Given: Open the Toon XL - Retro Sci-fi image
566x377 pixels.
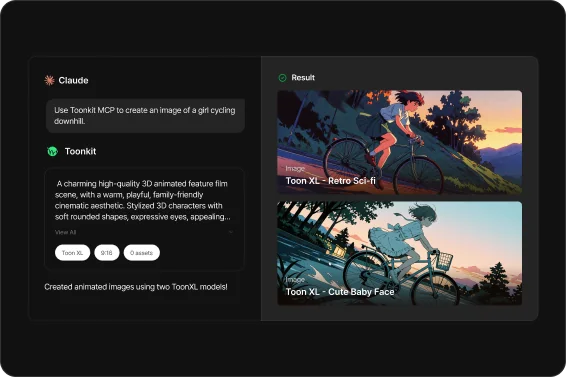Looking at the screenshot, I should (x=399, y=142).
